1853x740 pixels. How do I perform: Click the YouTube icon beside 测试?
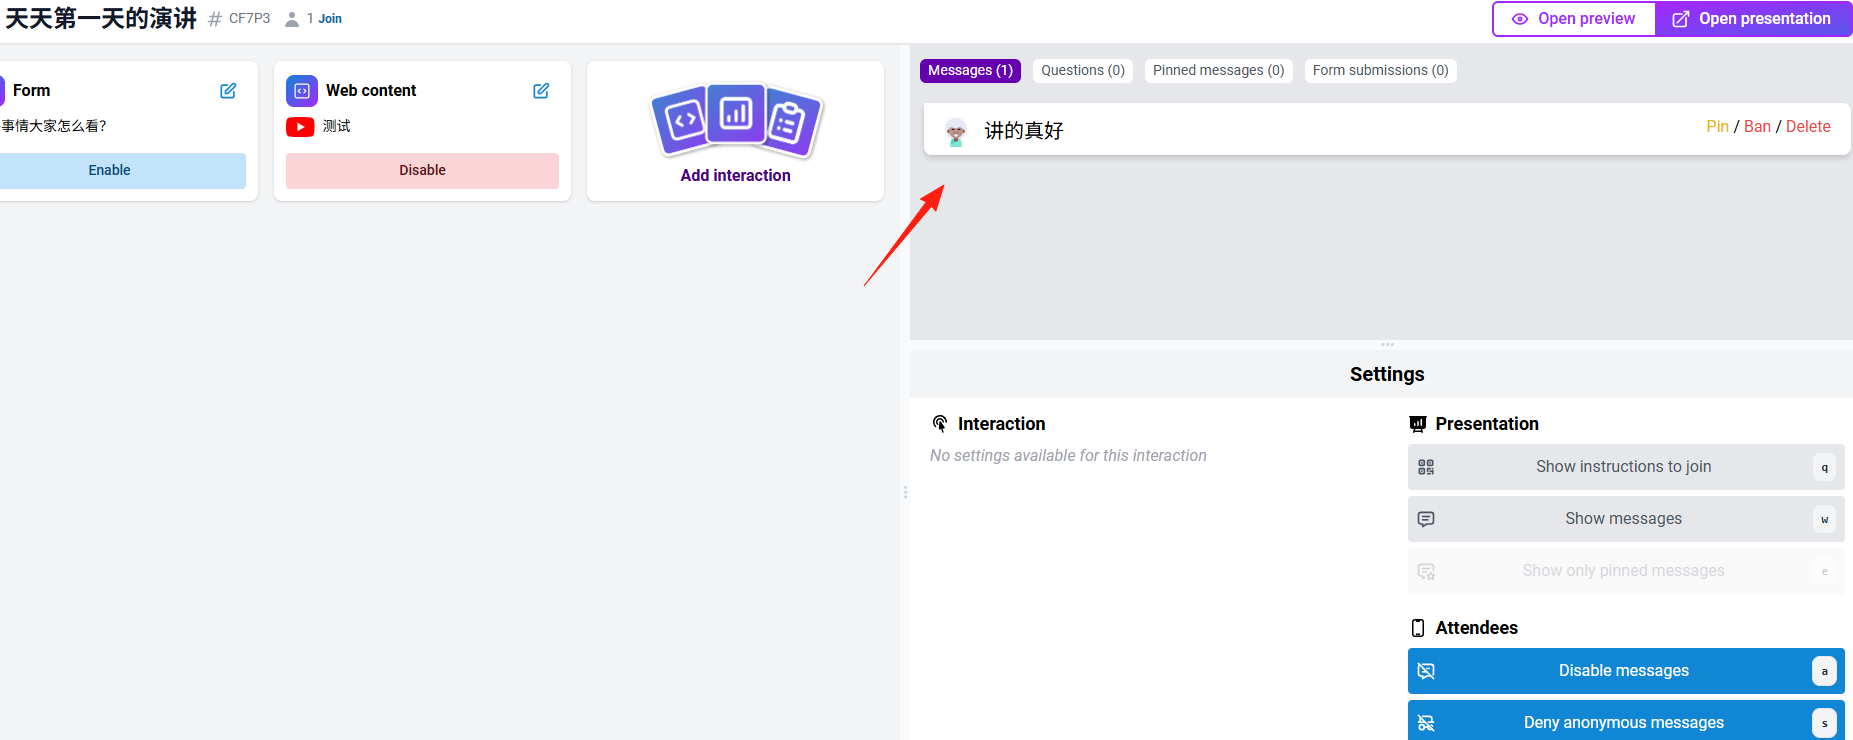pos(300,127)
